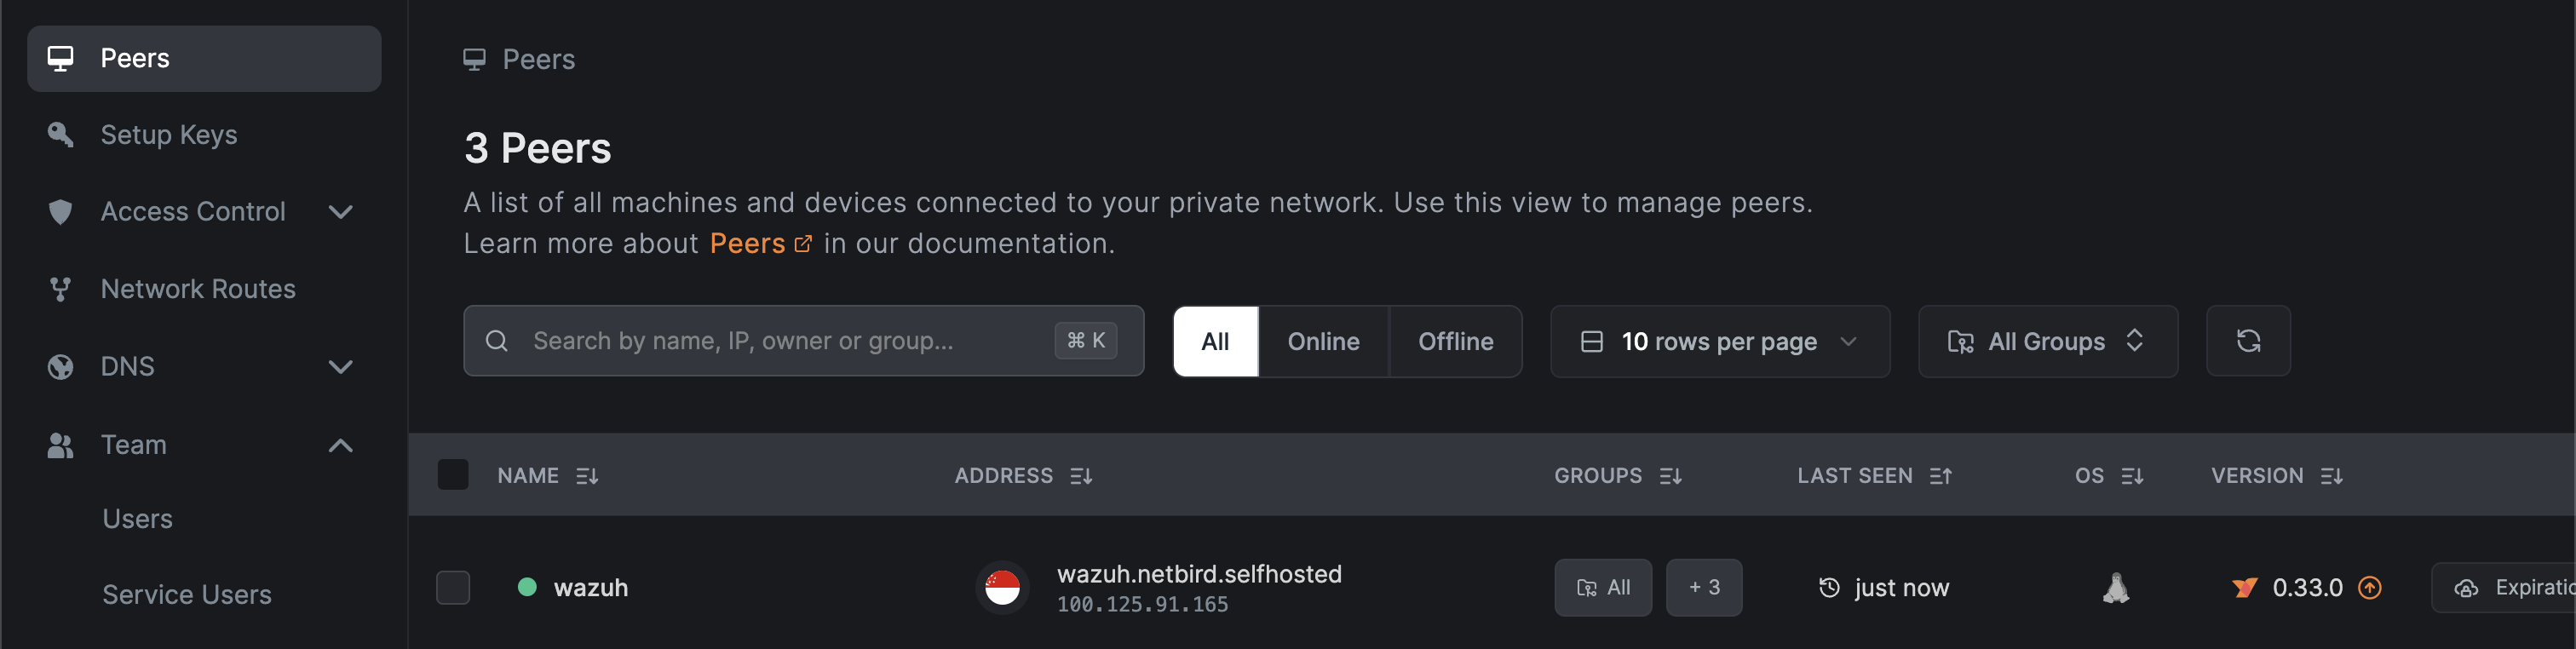Sort peers by Version column icon

(2331, 476)
